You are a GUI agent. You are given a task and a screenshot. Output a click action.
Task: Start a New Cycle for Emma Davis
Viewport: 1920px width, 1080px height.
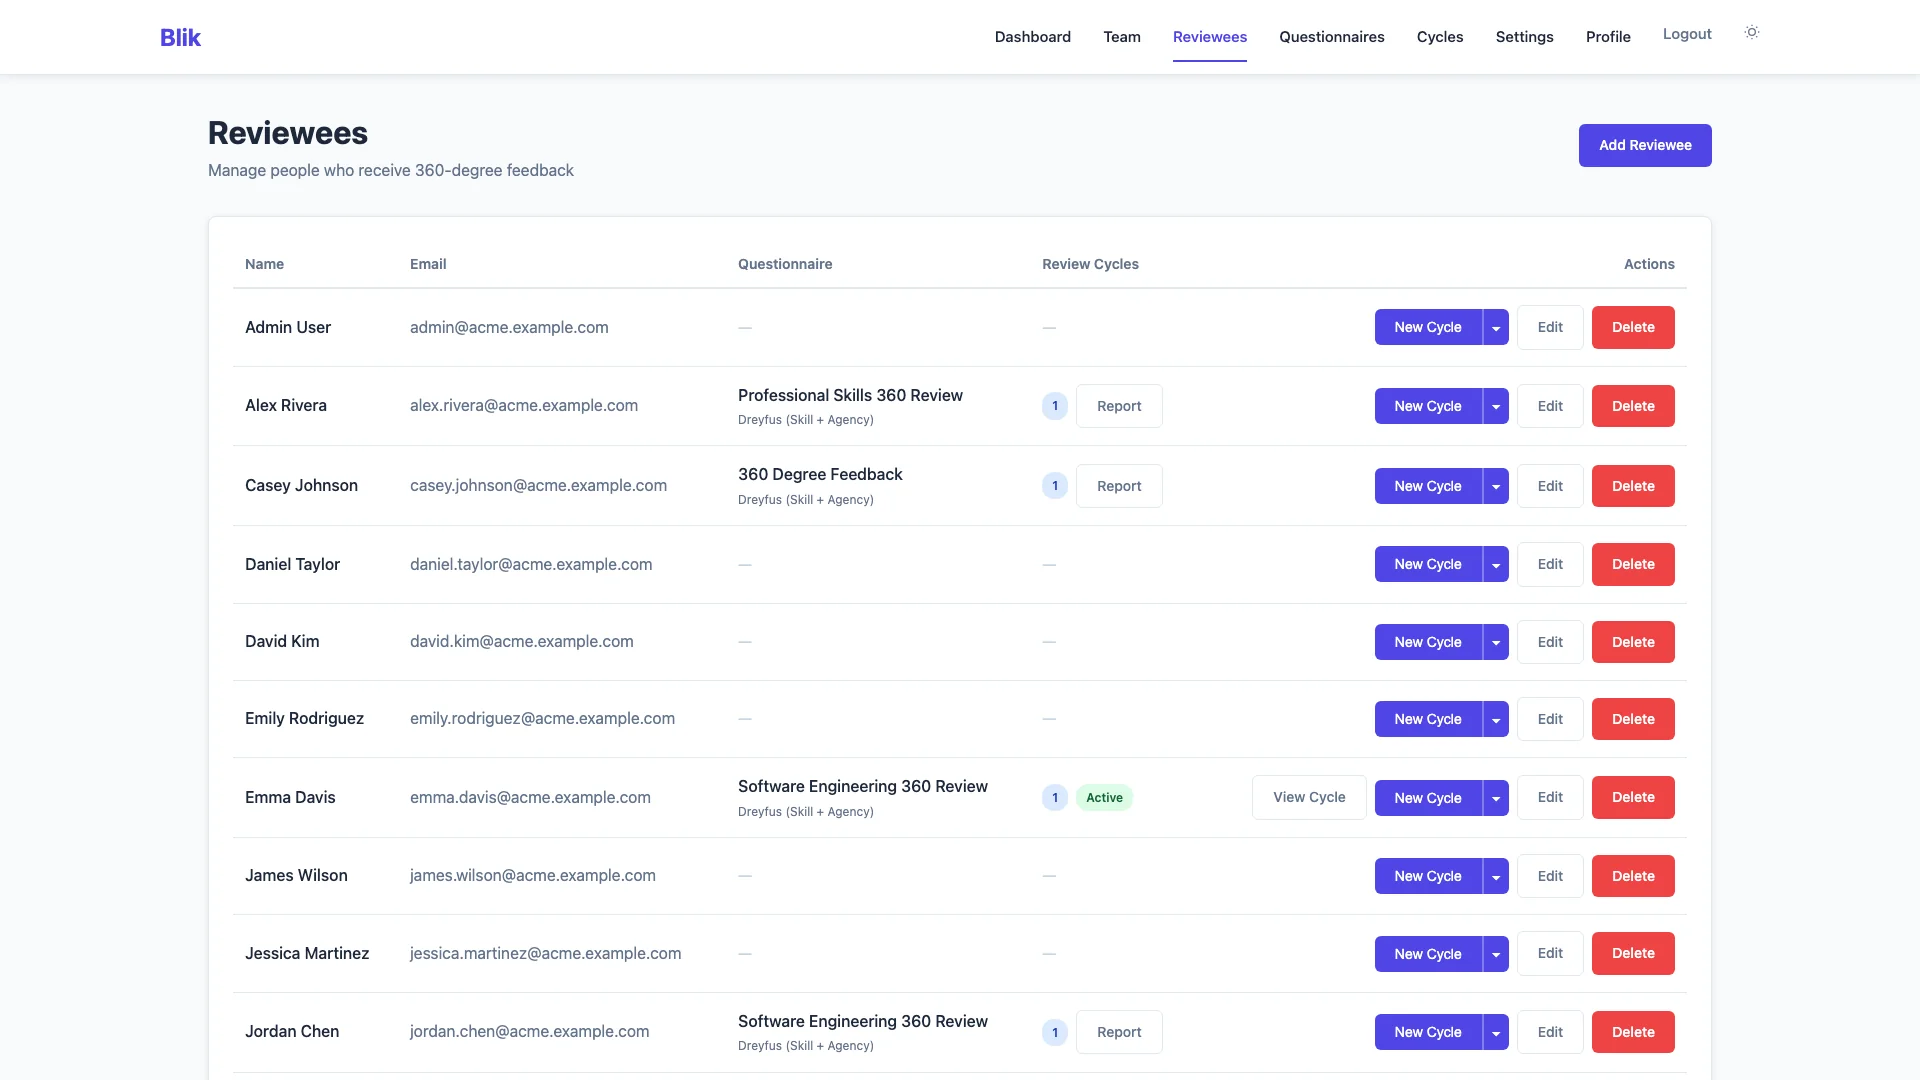1428,798
